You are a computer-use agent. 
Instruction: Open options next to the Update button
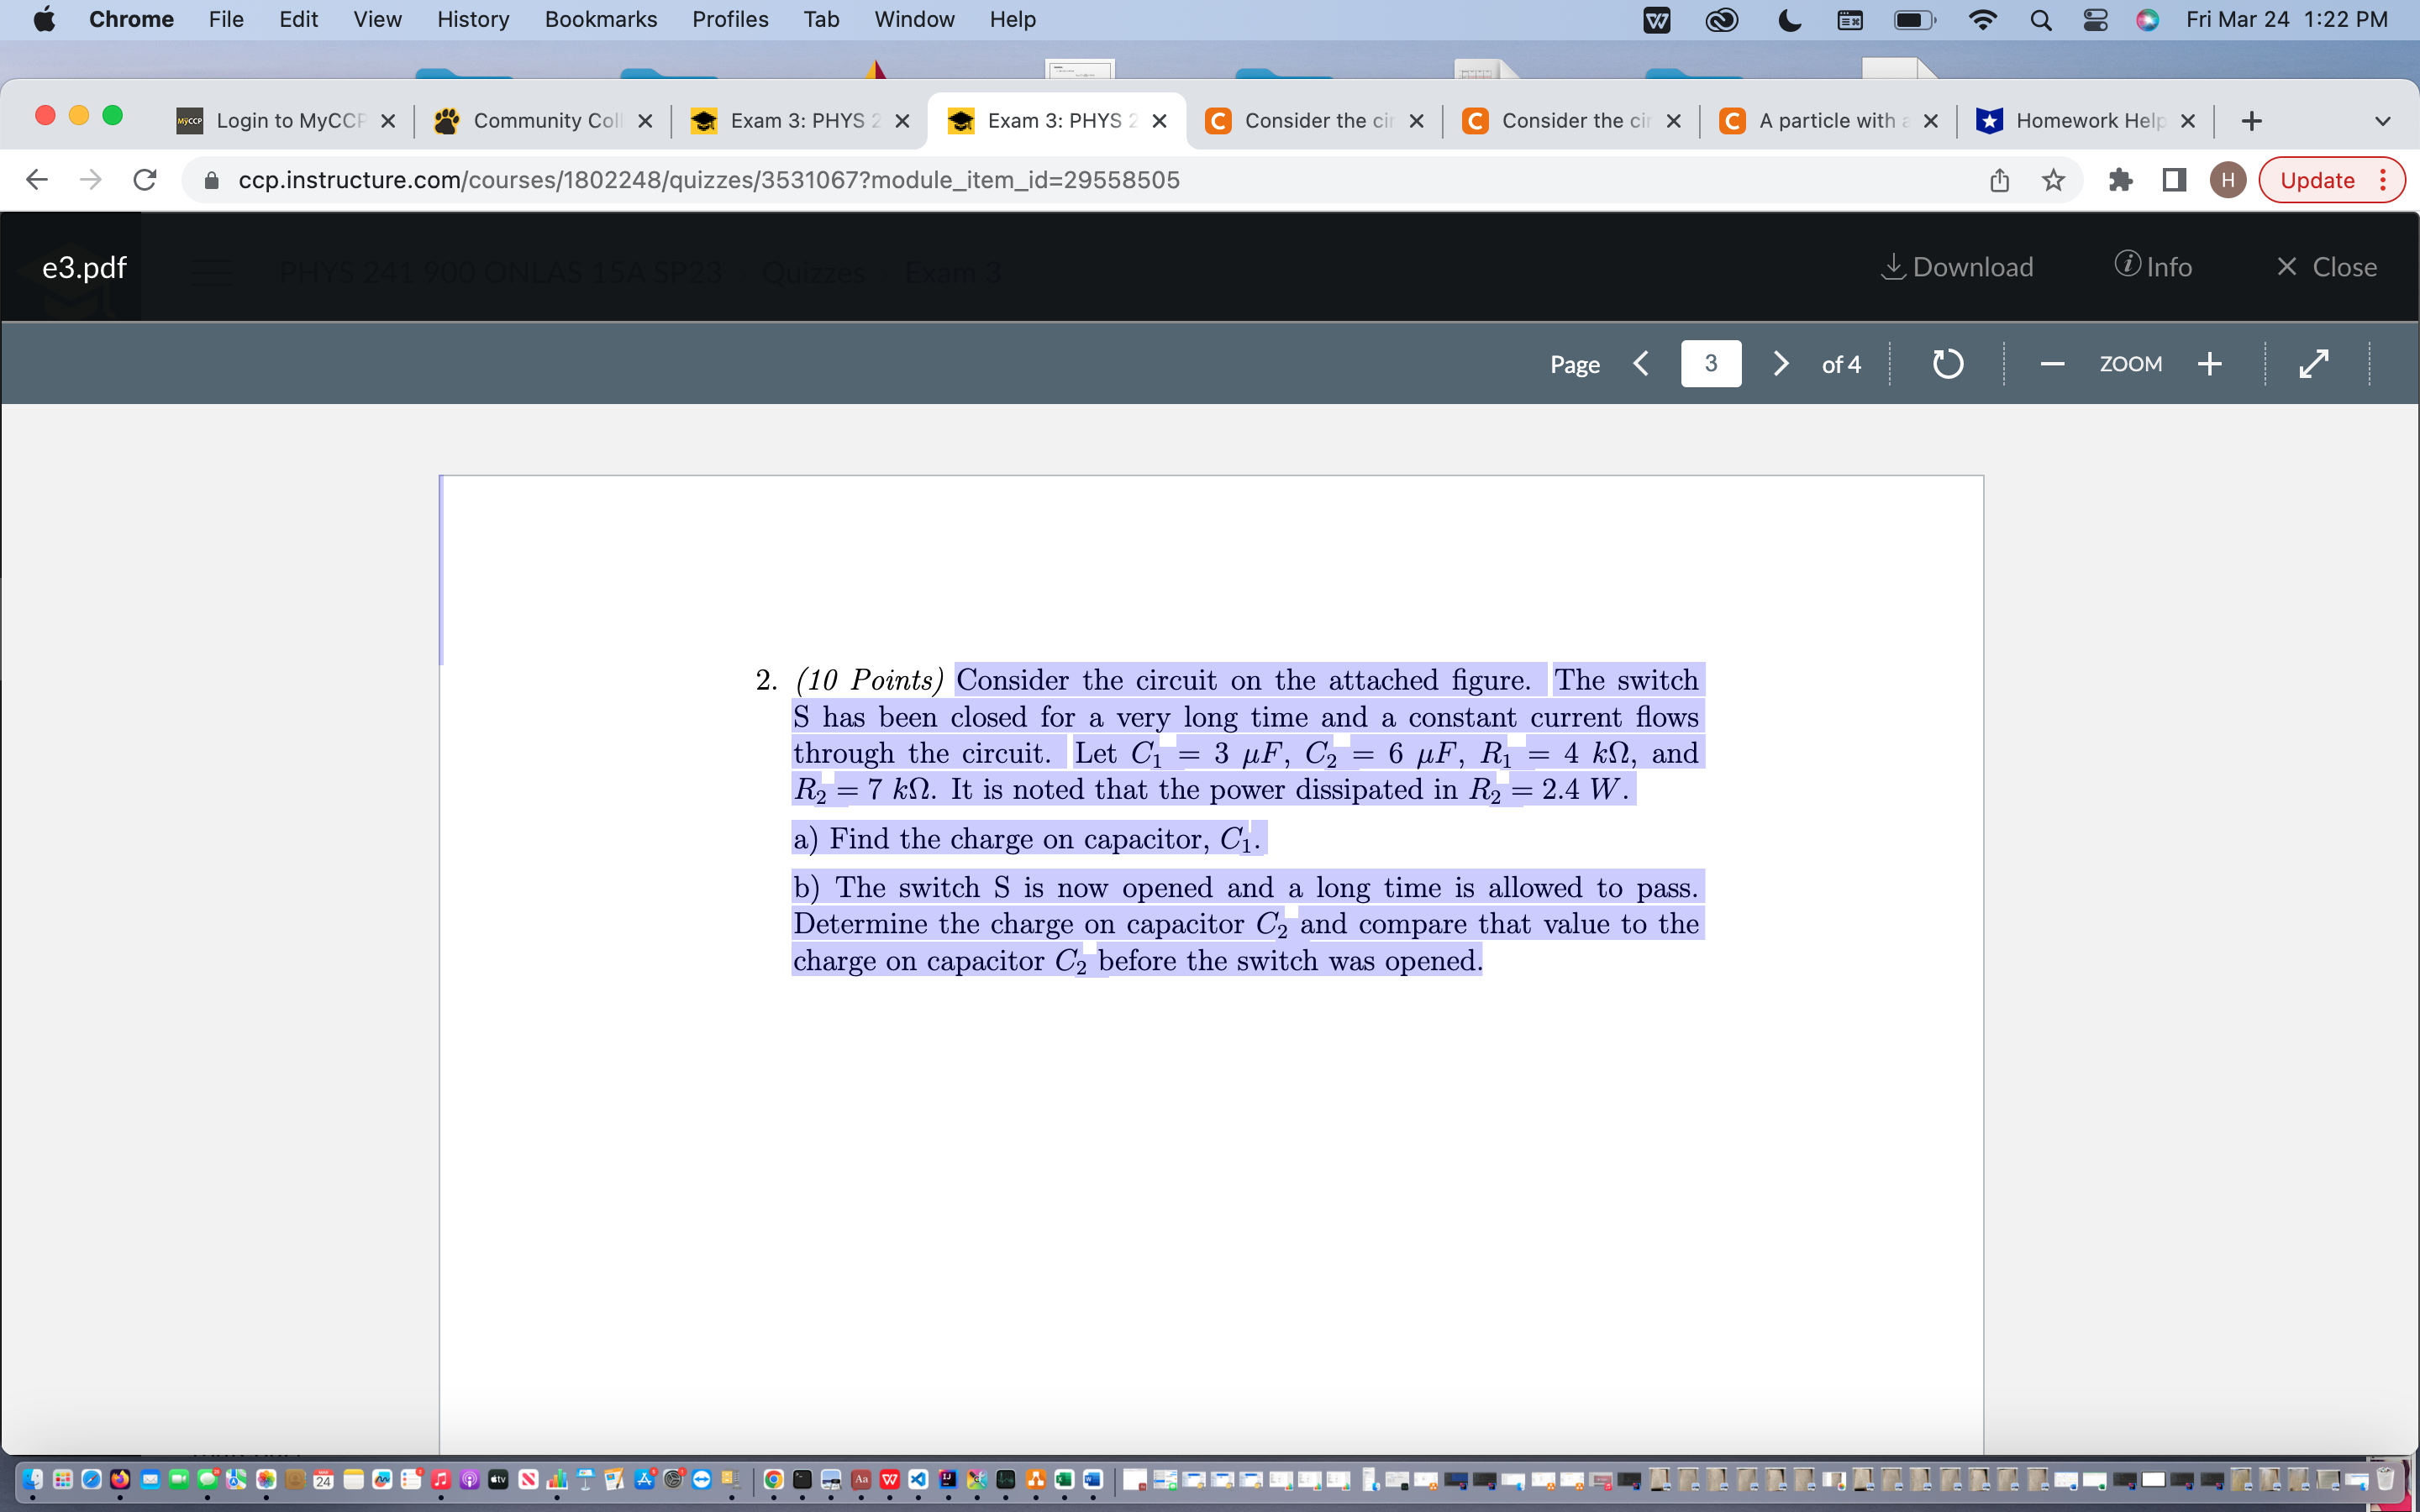[2383, 180]
